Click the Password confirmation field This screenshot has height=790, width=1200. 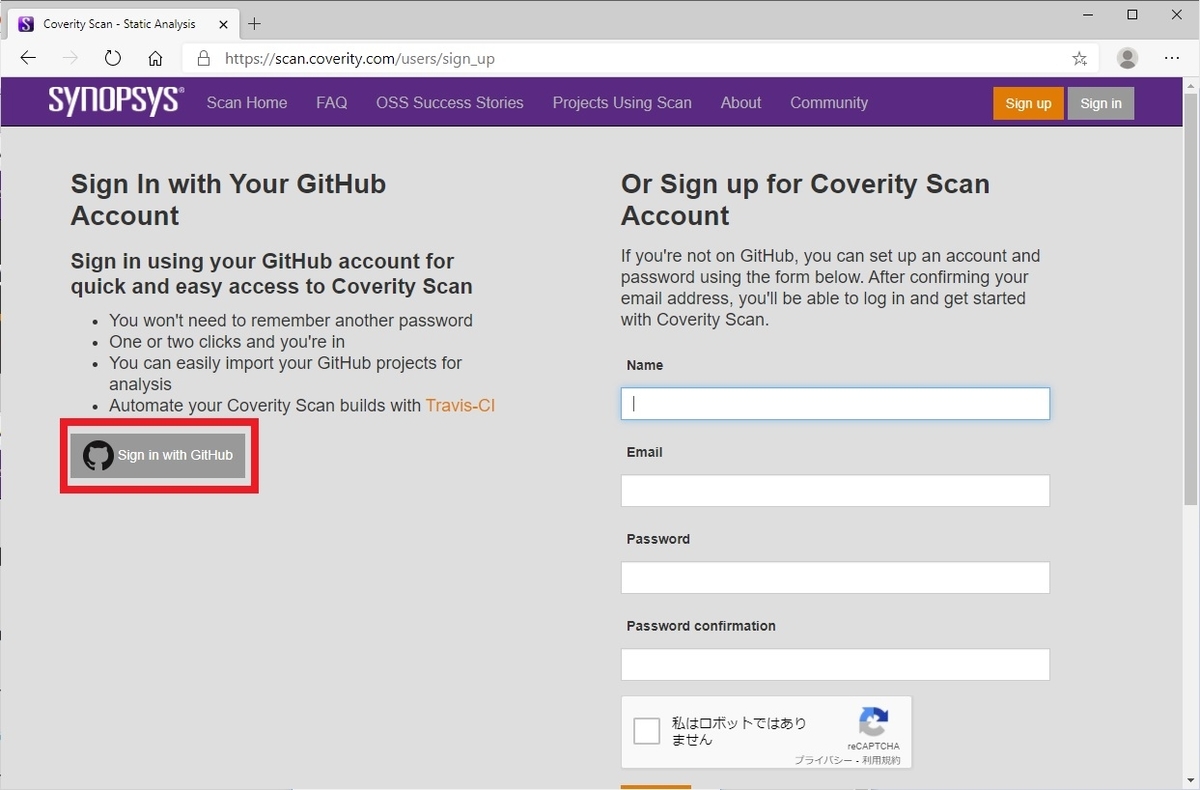[835, 665]
